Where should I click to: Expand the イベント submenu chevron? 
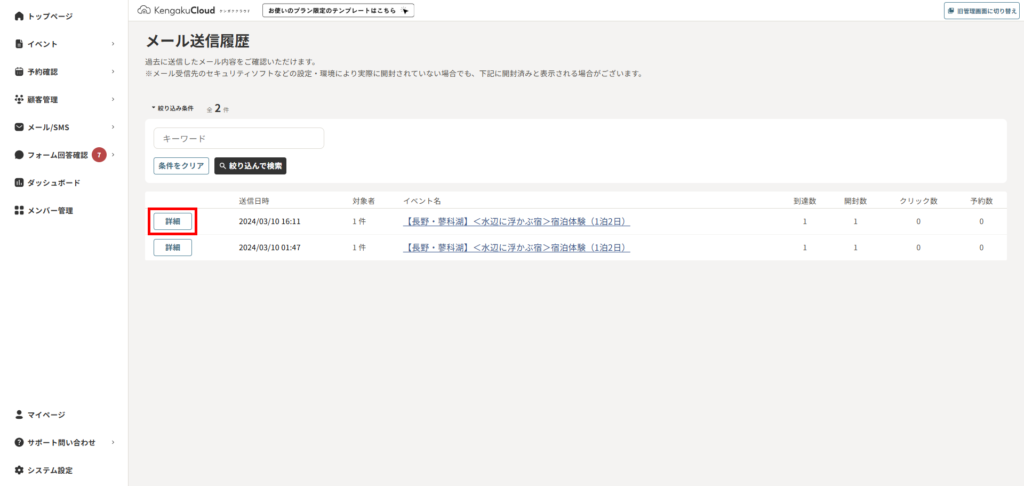coord(113,44)
